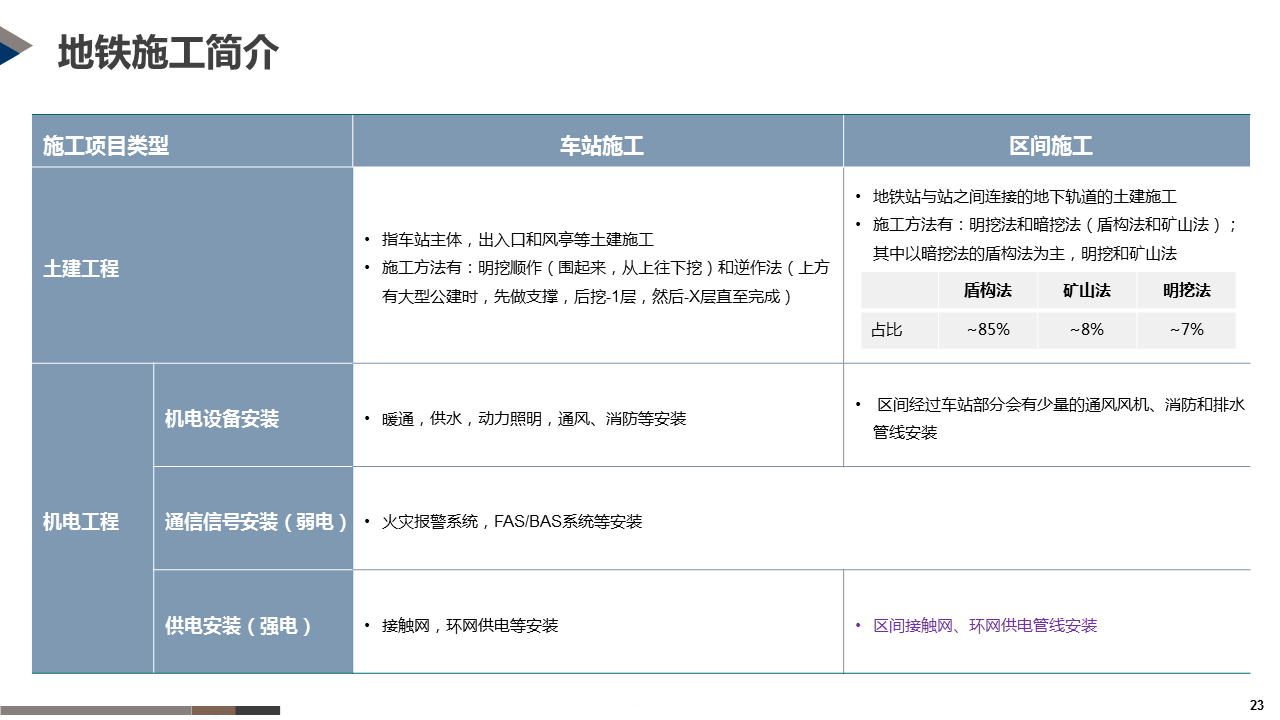This screenshot has height=720, width=1280.
Task: Select the 车站施工 column header
Action: 601,146
